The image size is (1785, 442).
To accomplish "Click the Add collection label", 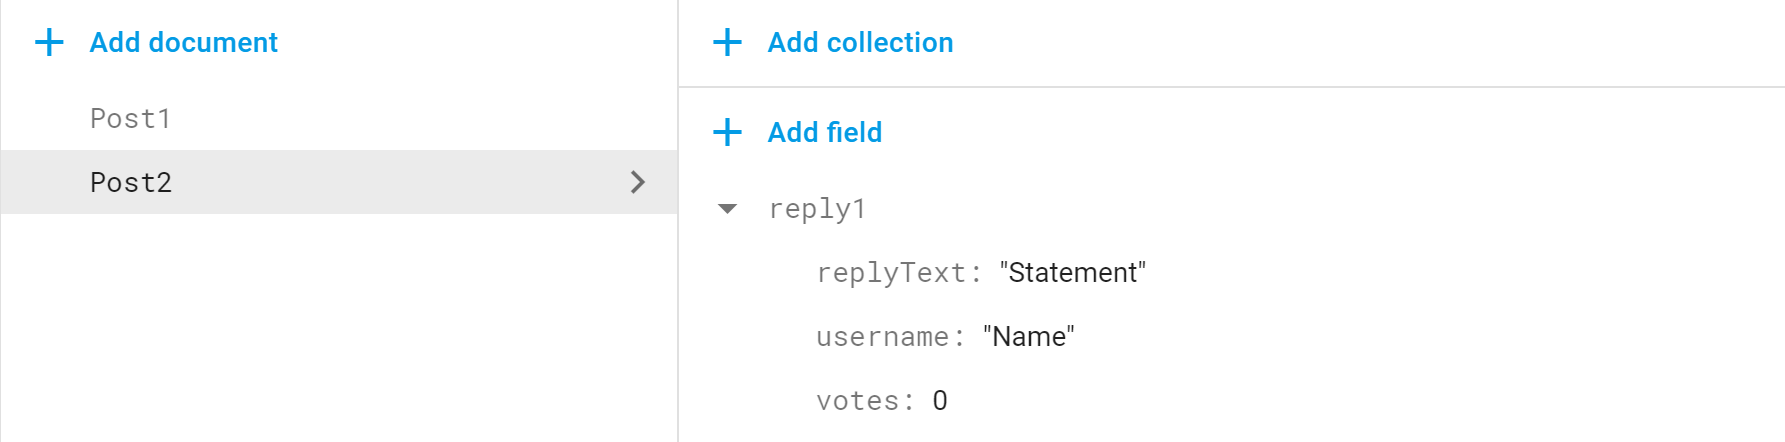I will coord(860,42).
